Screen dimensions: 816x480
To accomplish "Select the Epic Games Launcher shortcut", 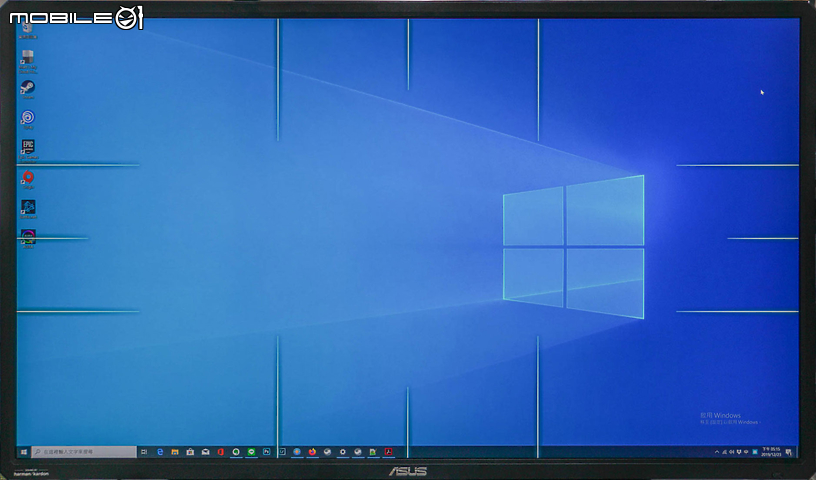I will (x=28, y=150).
